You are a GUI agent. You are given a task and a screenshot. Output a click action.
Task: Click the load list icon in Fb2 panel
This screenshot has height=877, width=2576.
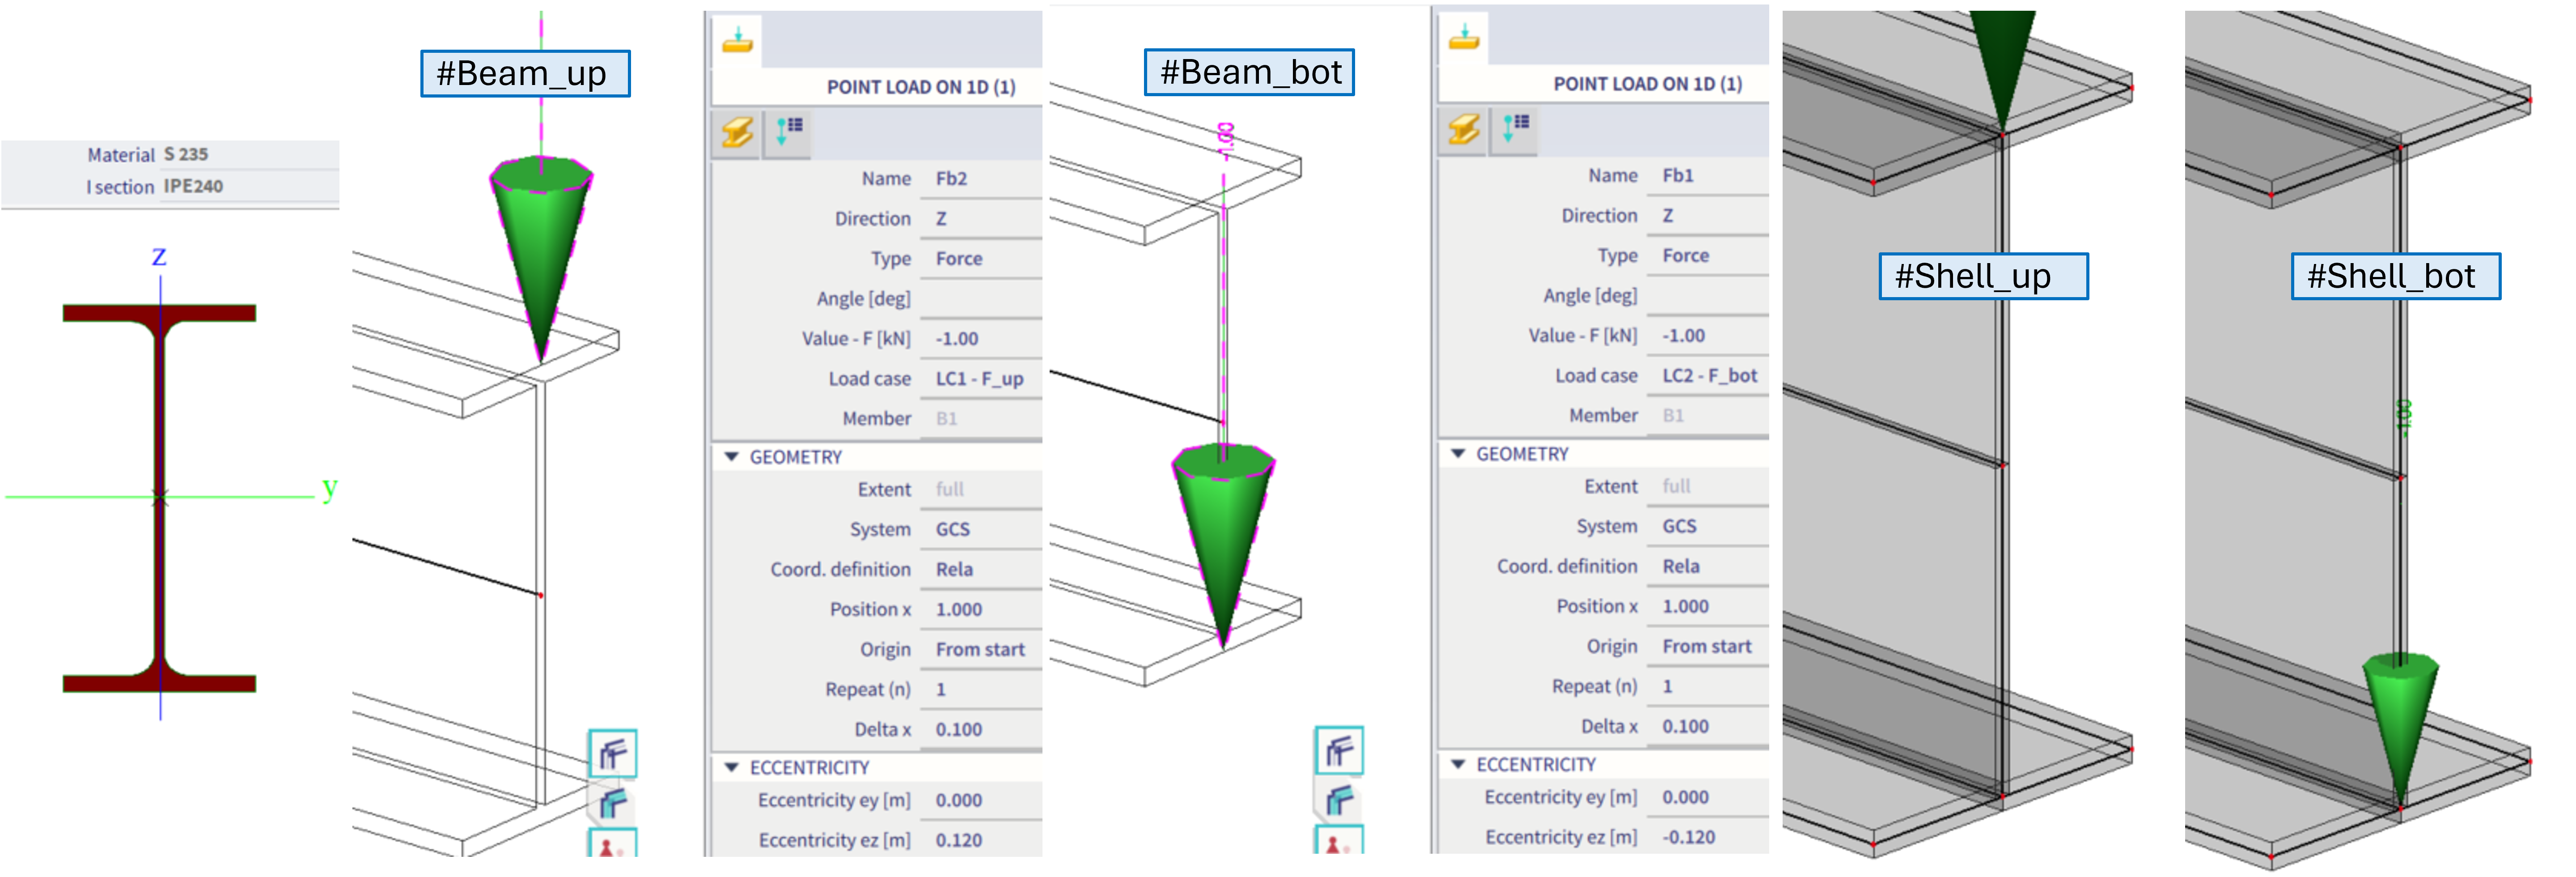pos(789,131)
